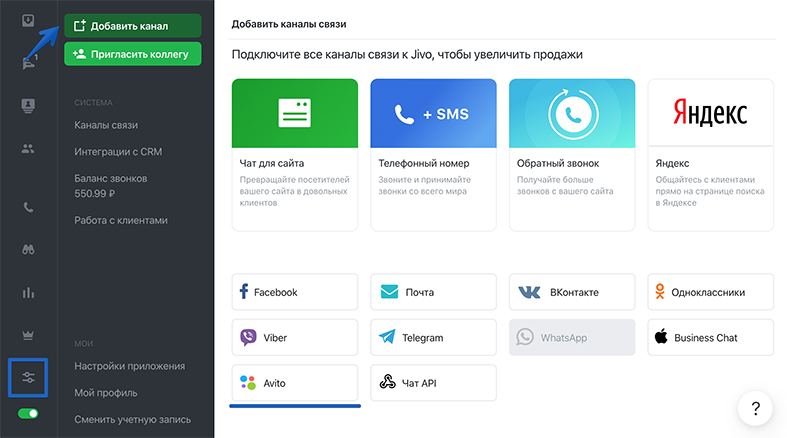Toggle the green online status switch

point(28,413)
